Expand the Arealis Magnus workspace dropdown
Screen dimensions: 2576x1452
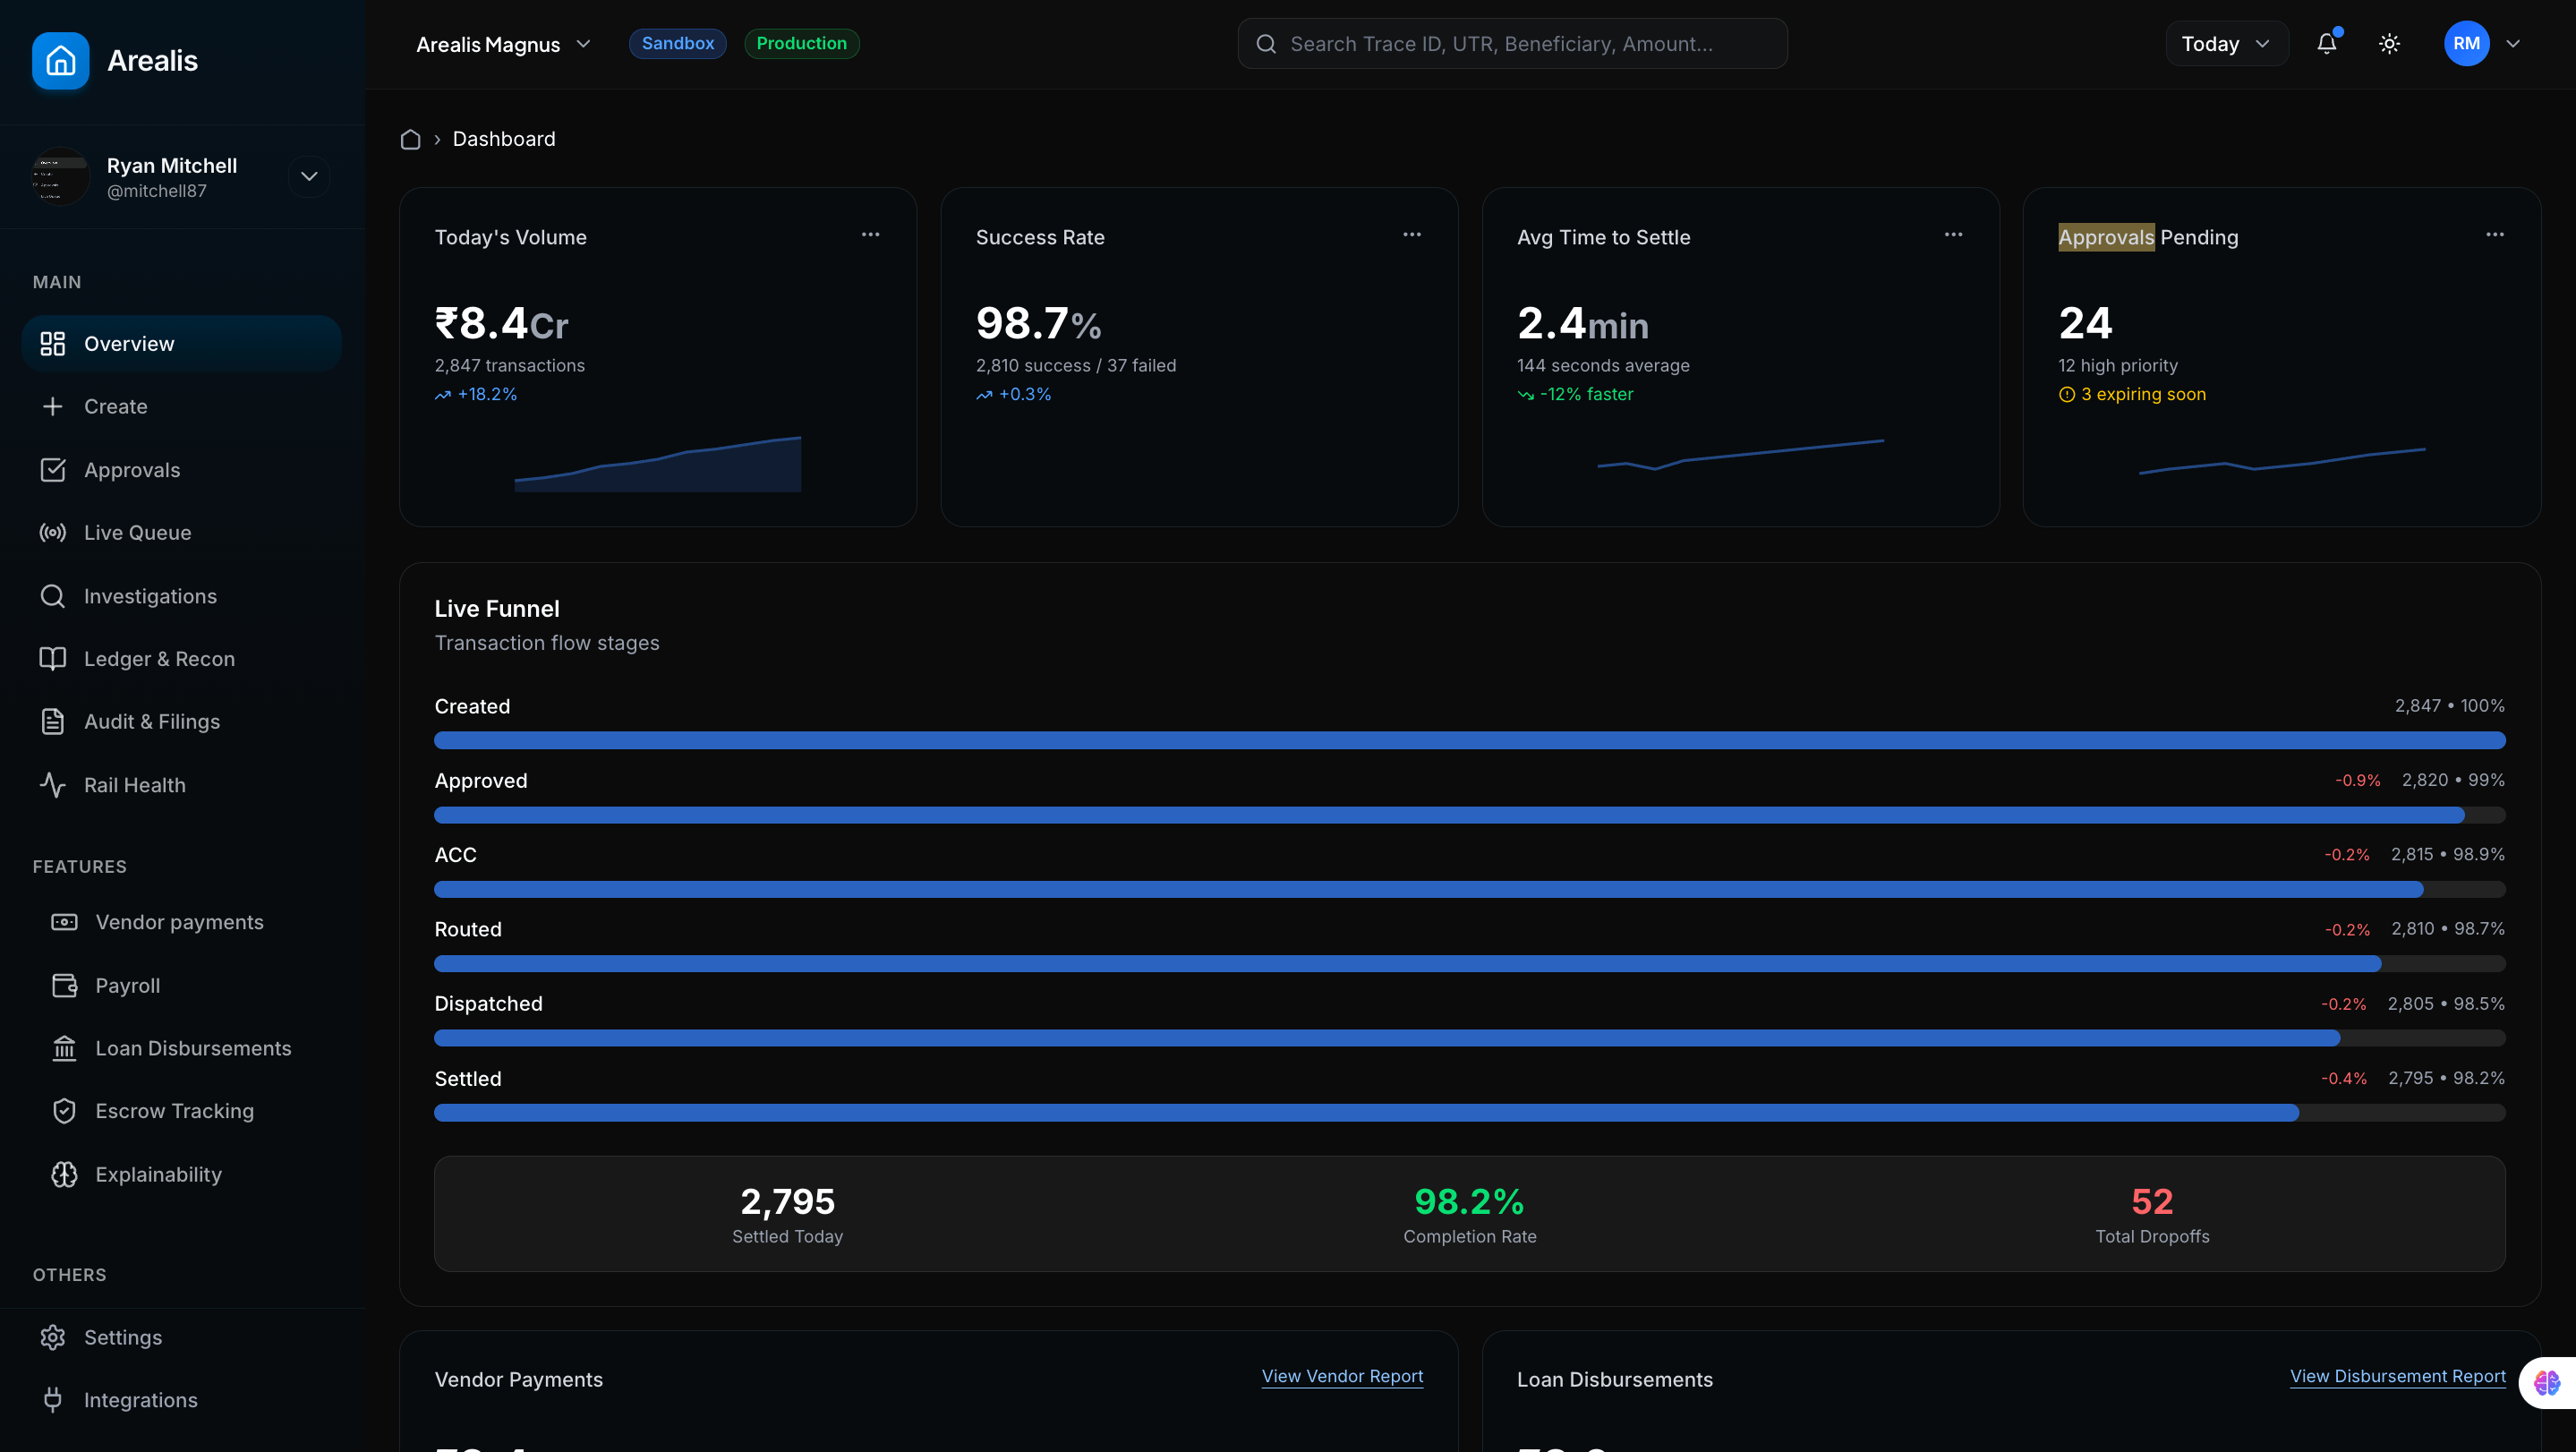pos(584,44)
